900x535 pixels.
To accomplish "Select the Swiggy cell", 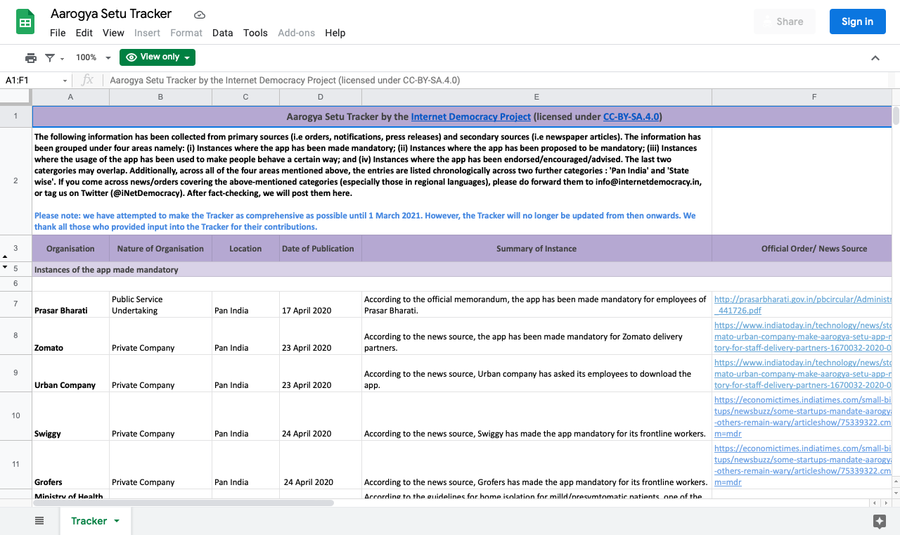I will [71, 416].
